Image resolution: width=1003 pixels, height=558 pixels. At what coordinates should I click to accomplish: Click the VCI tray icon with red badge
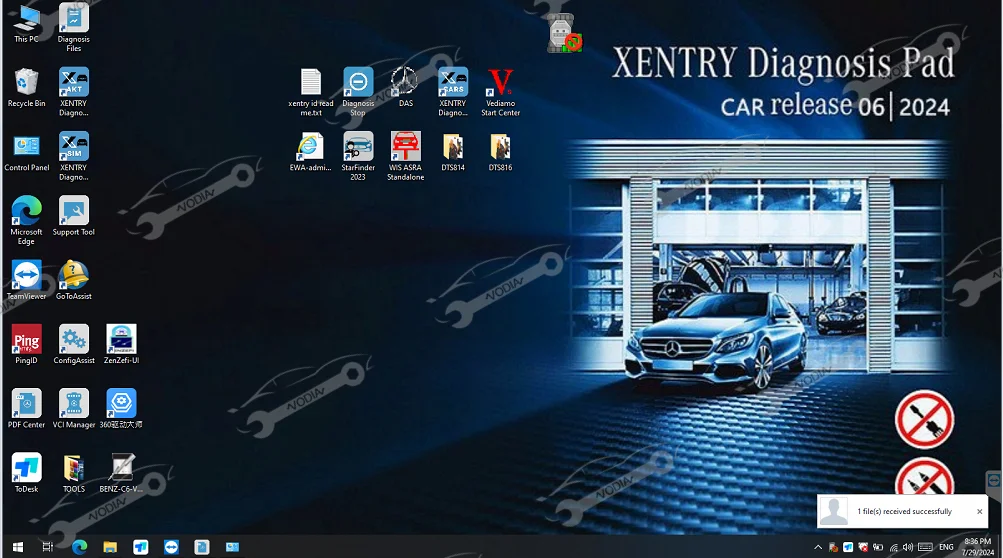pos(833,547)
